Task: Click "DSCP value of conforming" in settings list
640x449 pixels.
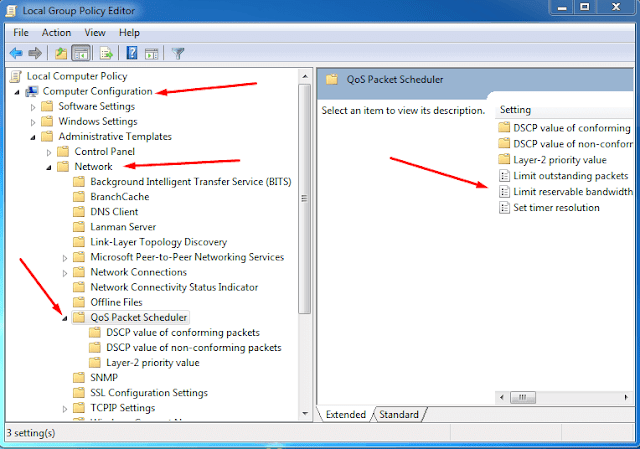Action: point(571,128)
